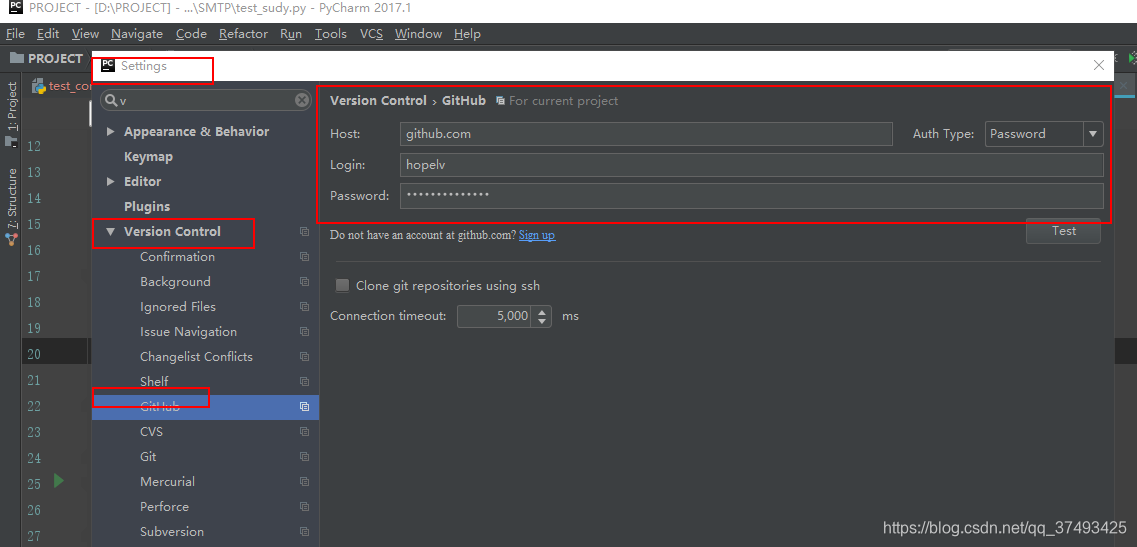Click the Connection timeout value field
Image resolution: width=1137 pixels, height=547 pixels.
tap(495, 316)
